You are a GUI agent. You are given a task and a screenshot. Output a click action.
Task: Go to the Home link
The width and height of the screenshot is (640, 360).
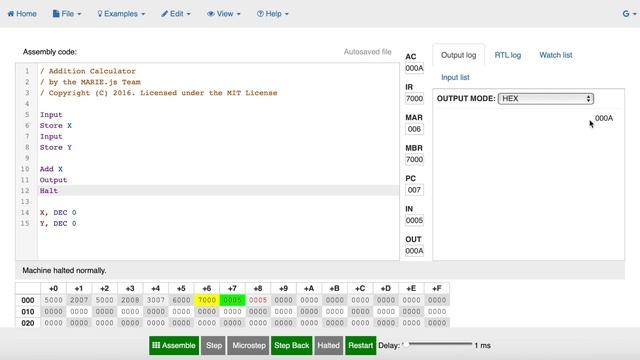tap(22, 14)
